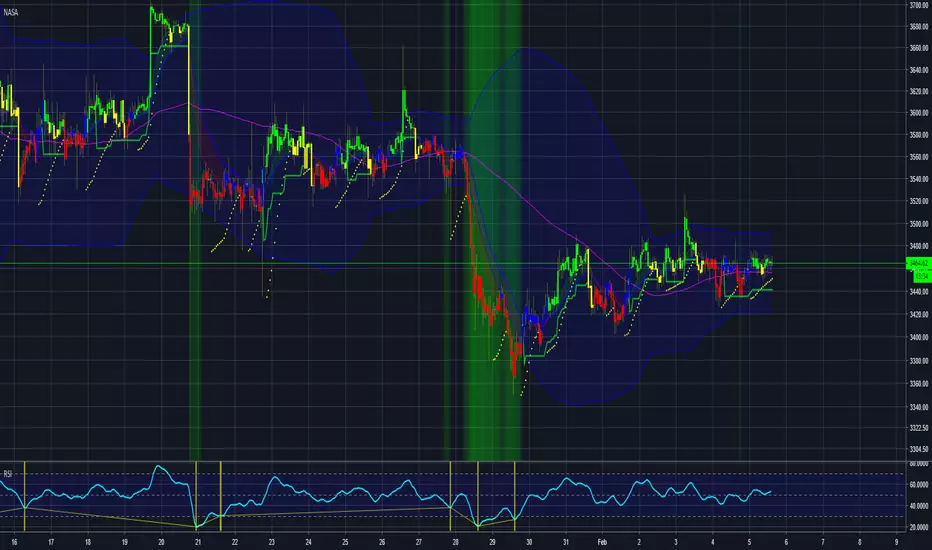Click the 13:54 countdown label
Screen dimensions: 932x550
[922, 275]
